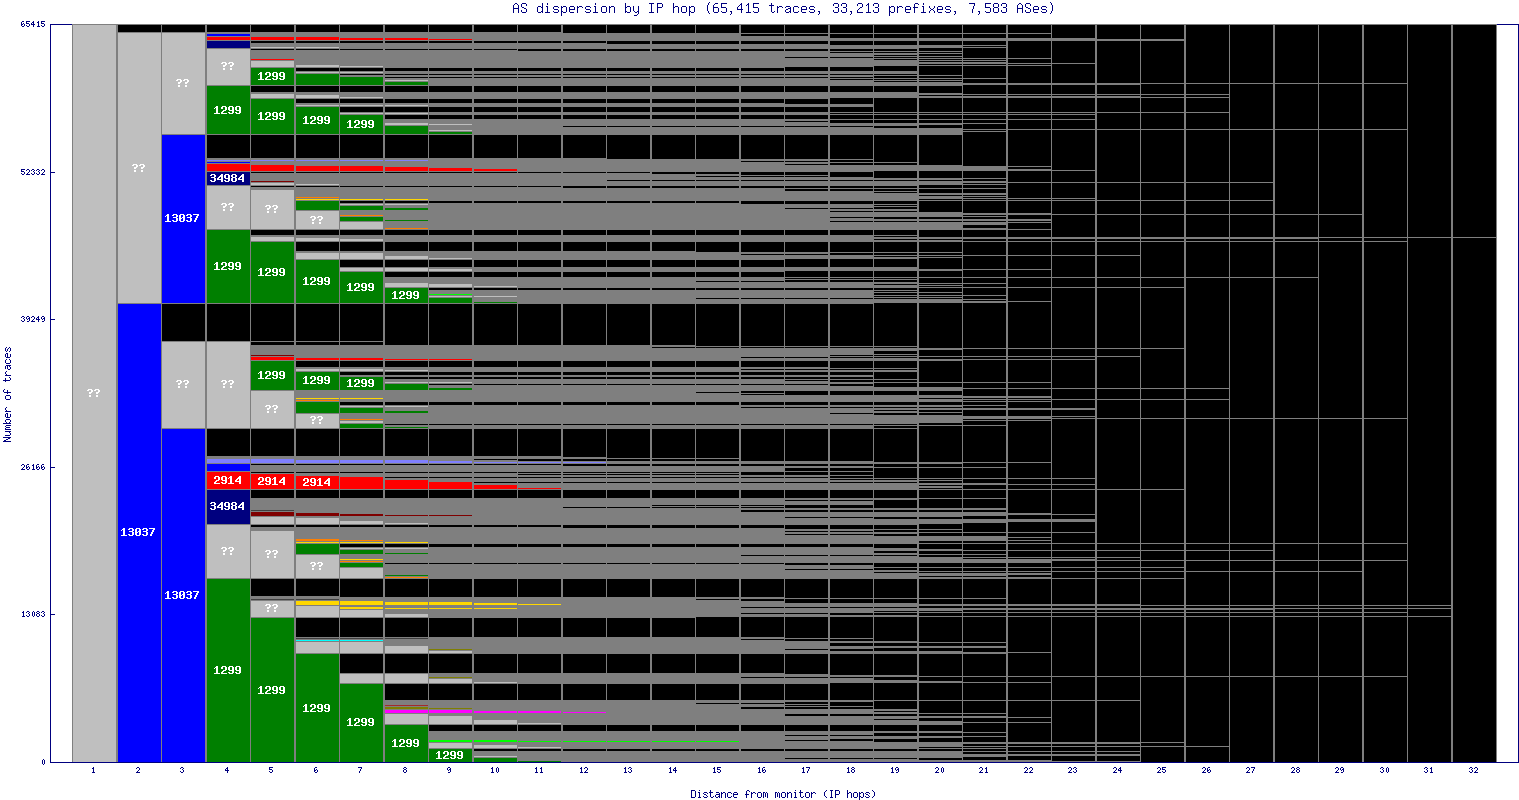Click the 'Distance from monitor (IP hops)' axis label

pyautogui.click(x=783, y=794)
